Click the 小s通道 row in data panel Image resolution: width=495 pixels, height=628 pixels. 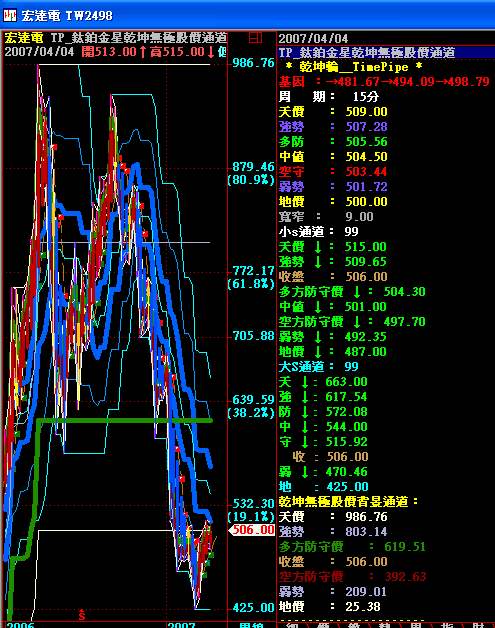(x=319, y=231)
